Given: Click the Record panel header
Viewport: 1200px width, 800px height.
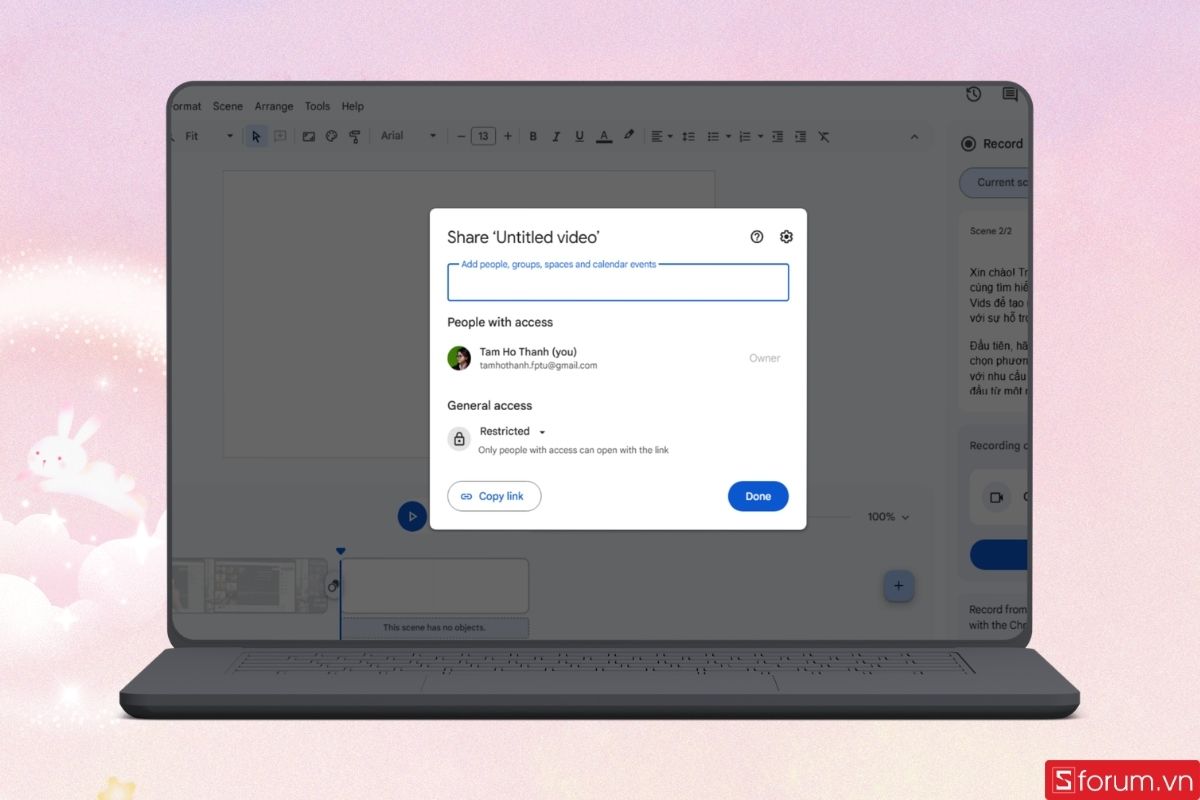Looking at the screenshot, I should click(x=992, y=143).
